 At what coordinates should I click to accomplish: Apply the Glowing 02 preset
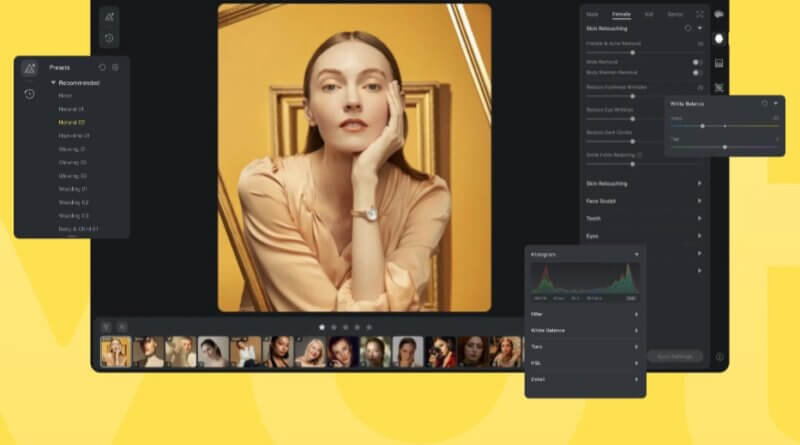[x=72, y=162]
